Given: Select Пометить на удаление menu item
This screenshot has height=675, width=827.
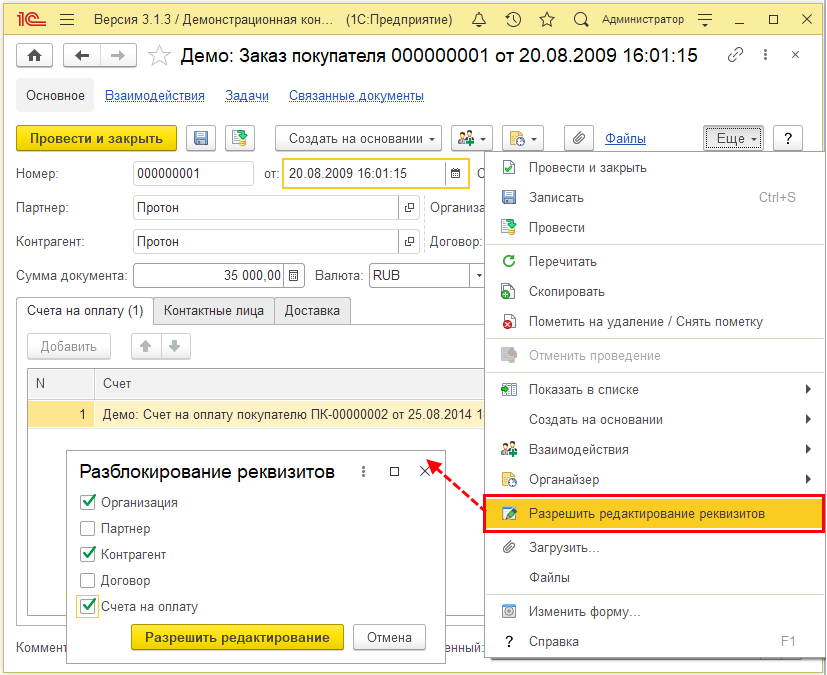Looking at the screenshot, I should point(654,322).
